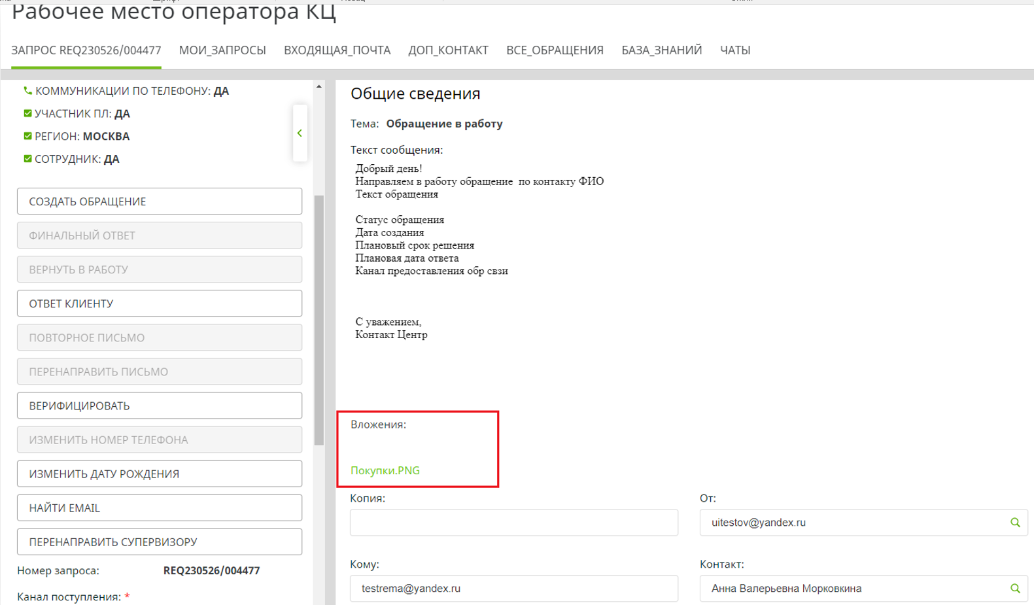Click into the Копия input field
Viewport: 1034px width, 605px height.
click(x=514, y=523)
